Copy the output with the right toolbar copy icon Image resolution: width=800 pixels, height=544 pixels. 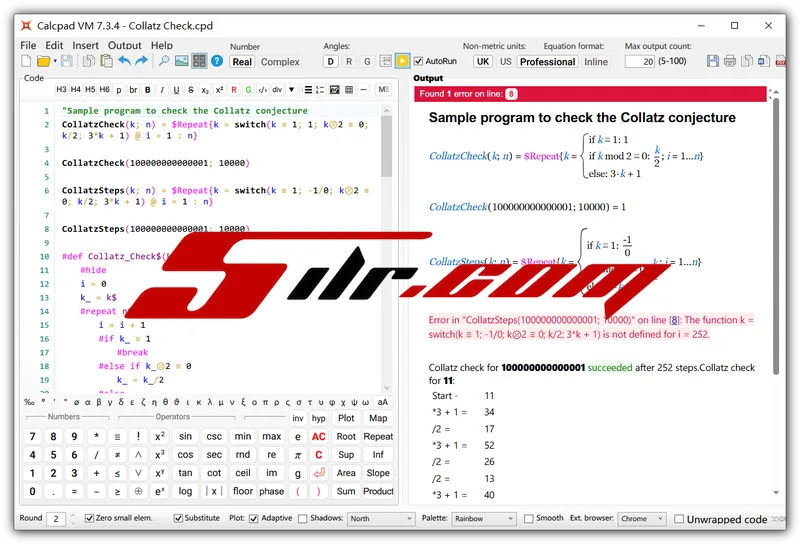(747, 61)
